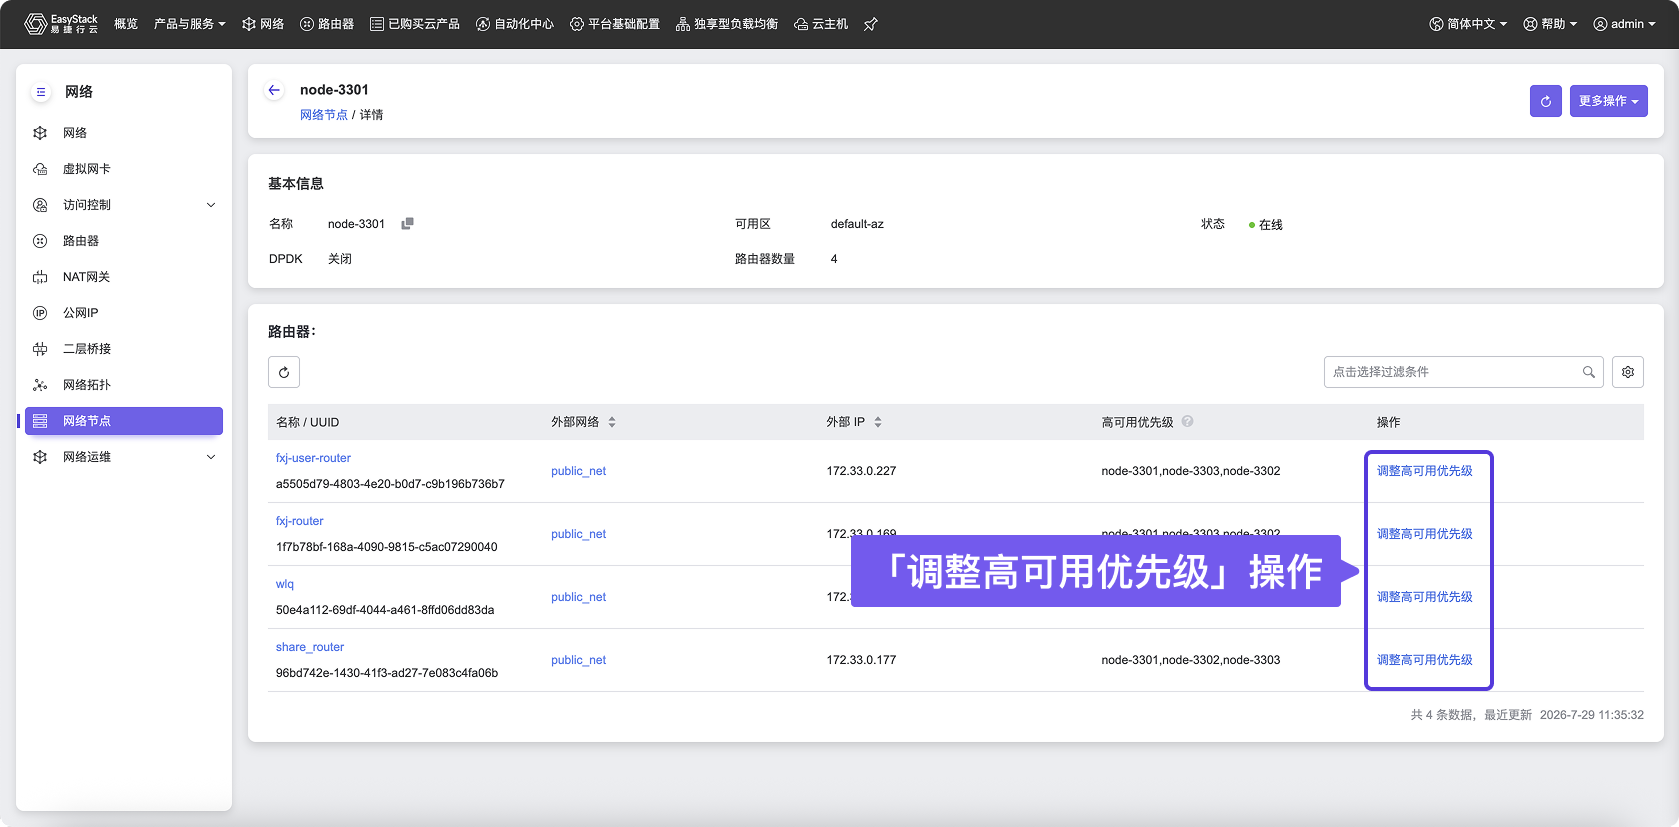Select 网络节点 in the sidebar

point(124,421)
